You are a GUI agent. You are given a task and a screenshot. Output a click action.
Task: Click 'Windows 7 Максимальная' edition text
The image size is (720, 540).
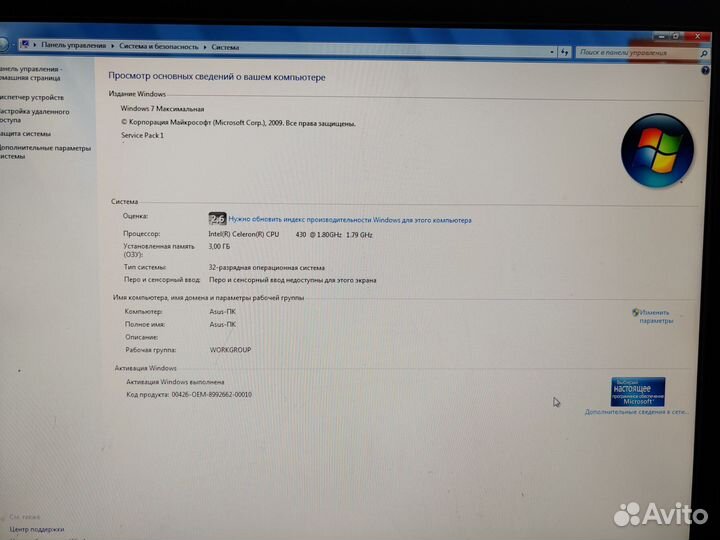point(162,109)
